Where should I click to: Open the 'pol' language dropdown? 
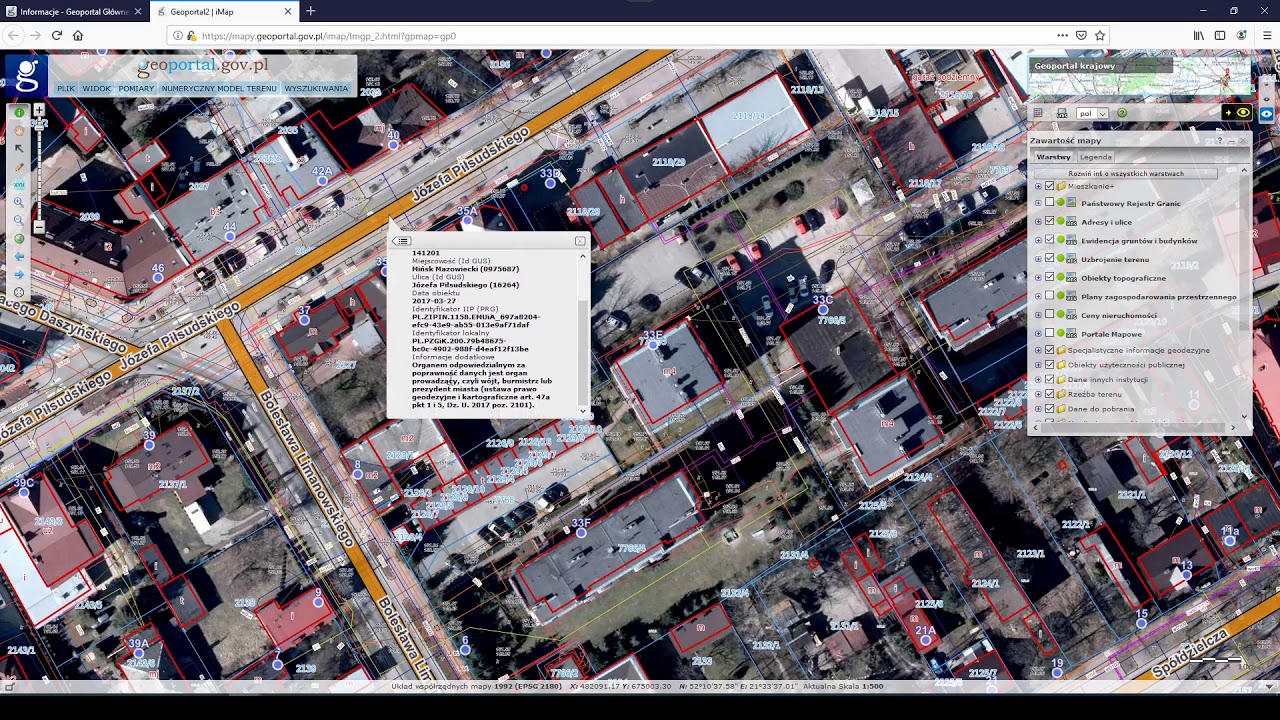(x=1092, y=113)
